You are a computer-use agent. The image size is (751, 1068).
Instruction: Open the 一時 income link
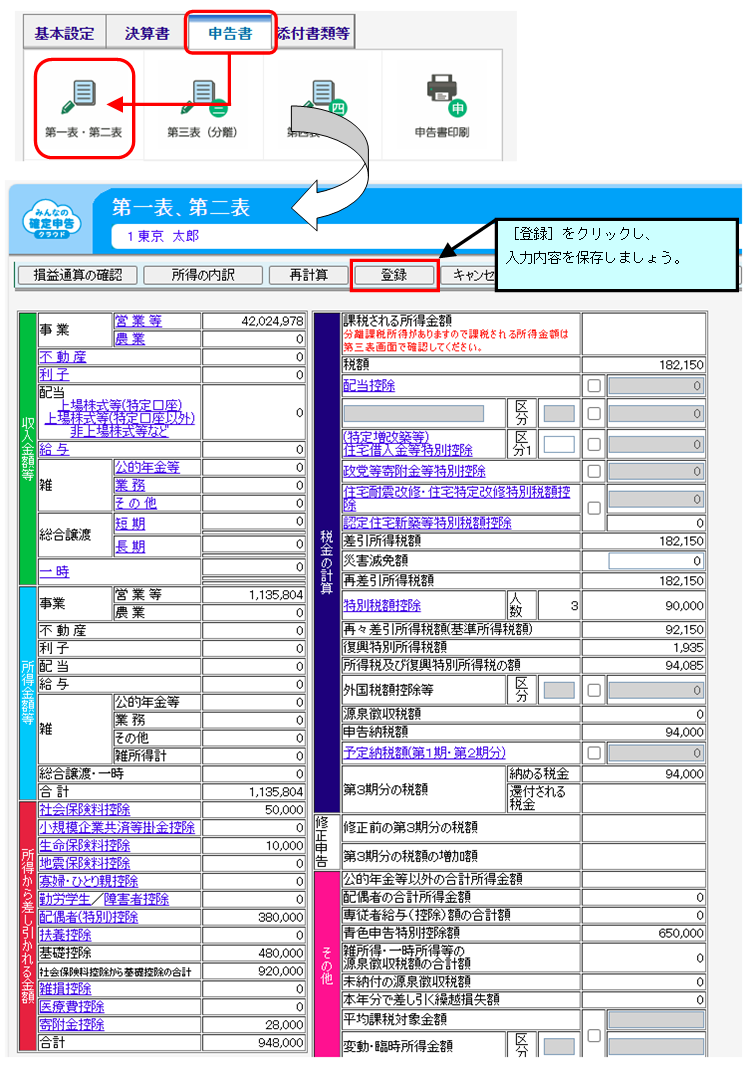(54, 572)
